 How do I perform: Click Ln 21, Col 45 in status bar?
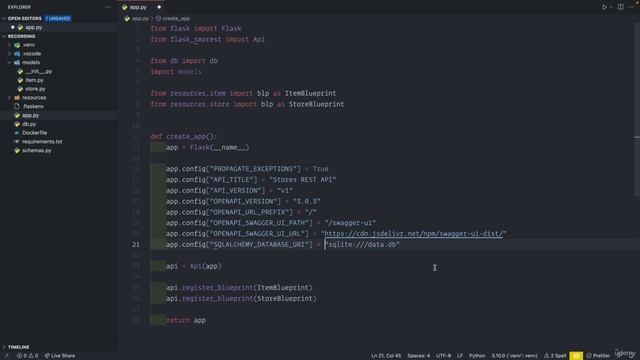[x=386, y=356]
